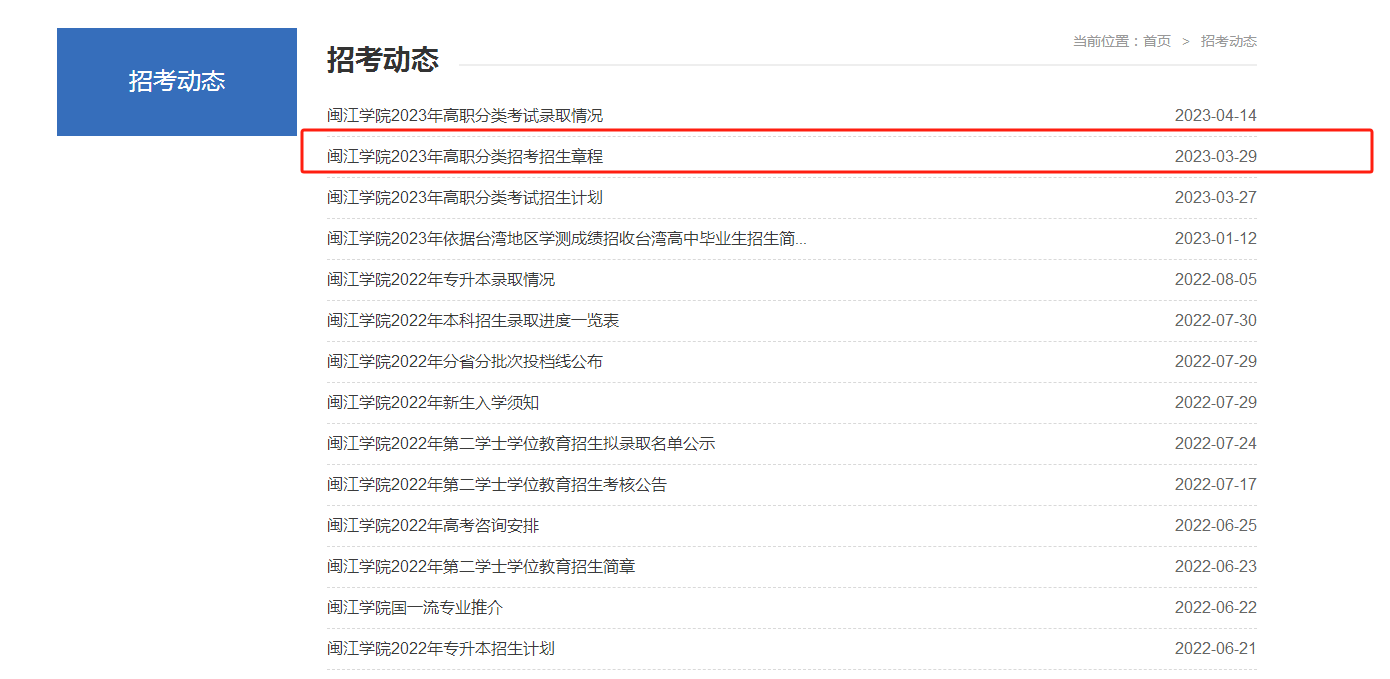1390x679 pixels.
Task: Click the 2023-03-29 date entry
Action: 1215,157
